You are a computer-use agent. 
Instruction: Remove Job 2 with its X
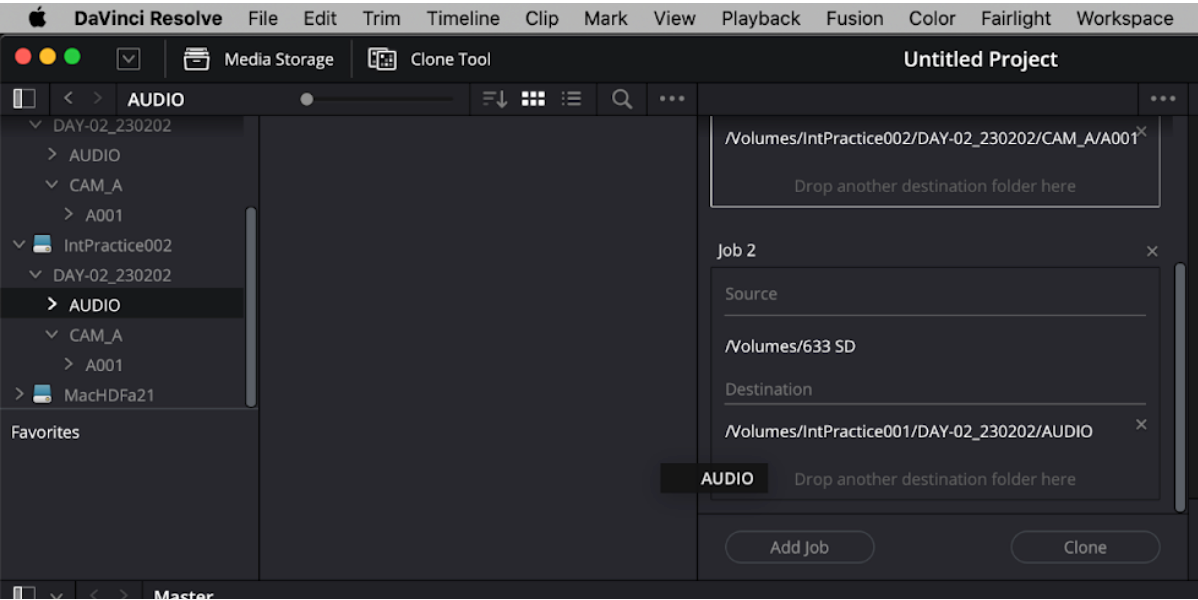click(1151, 250)
